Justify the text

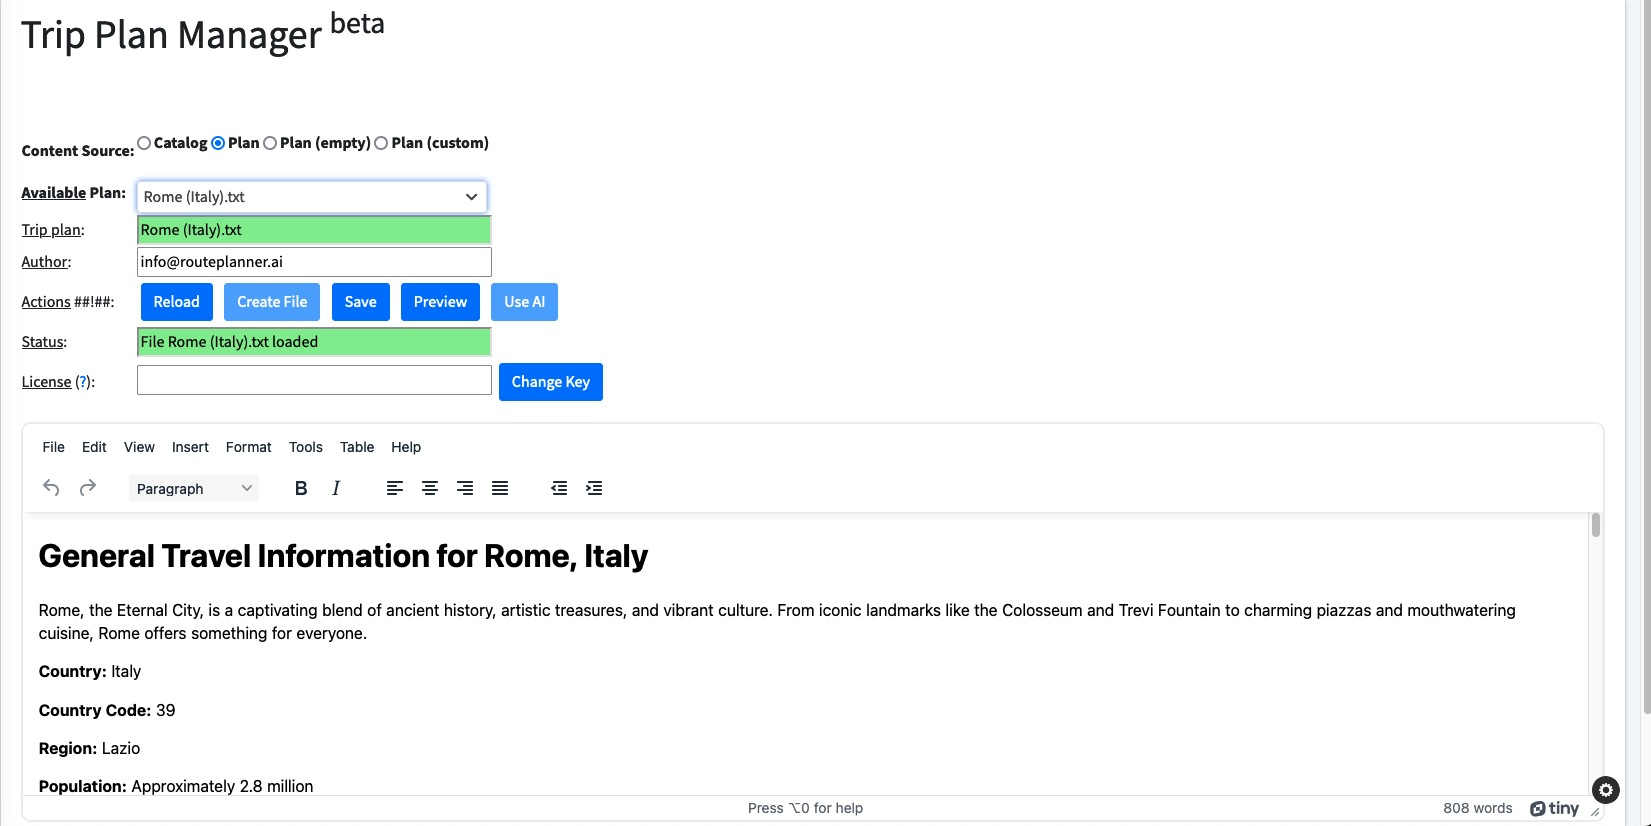tap(500, 488)
